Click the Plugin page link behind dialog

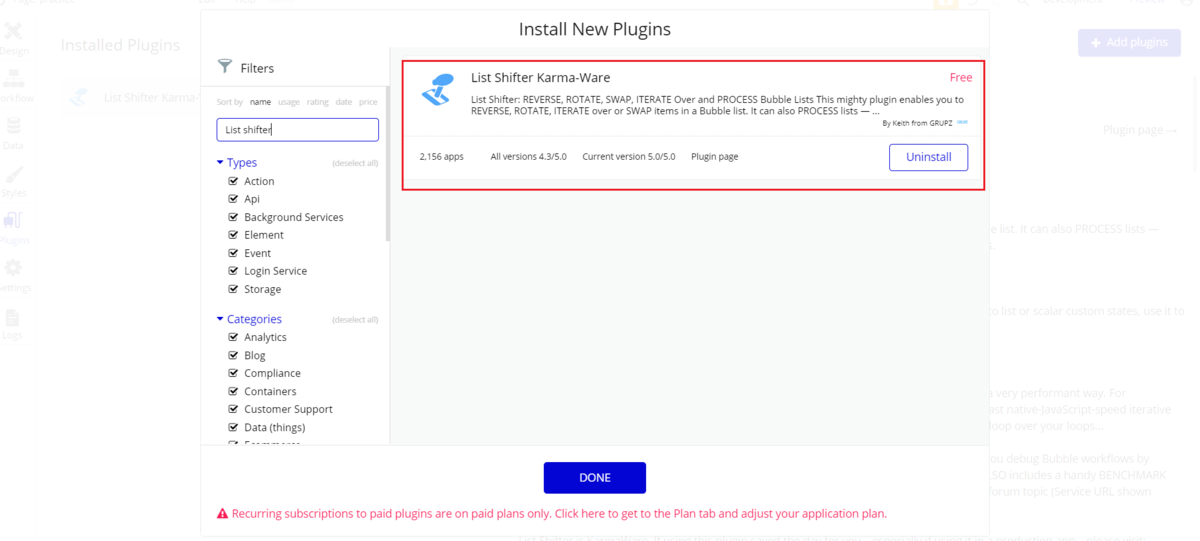[1139, 130]
